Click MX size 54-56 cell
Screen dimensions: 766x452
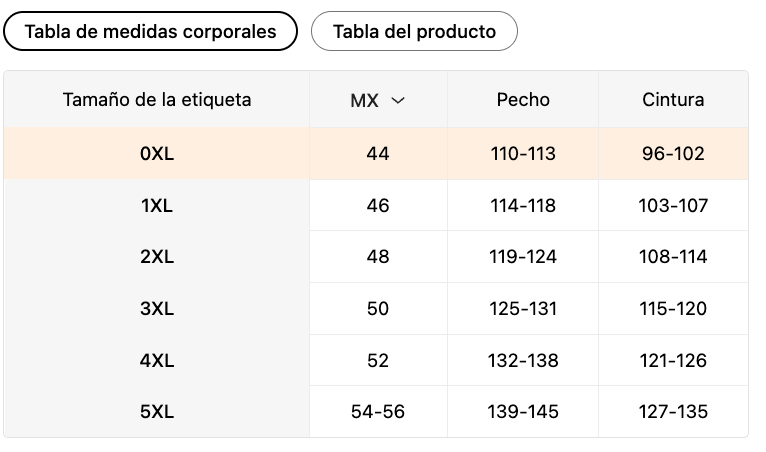click(378, 412)
